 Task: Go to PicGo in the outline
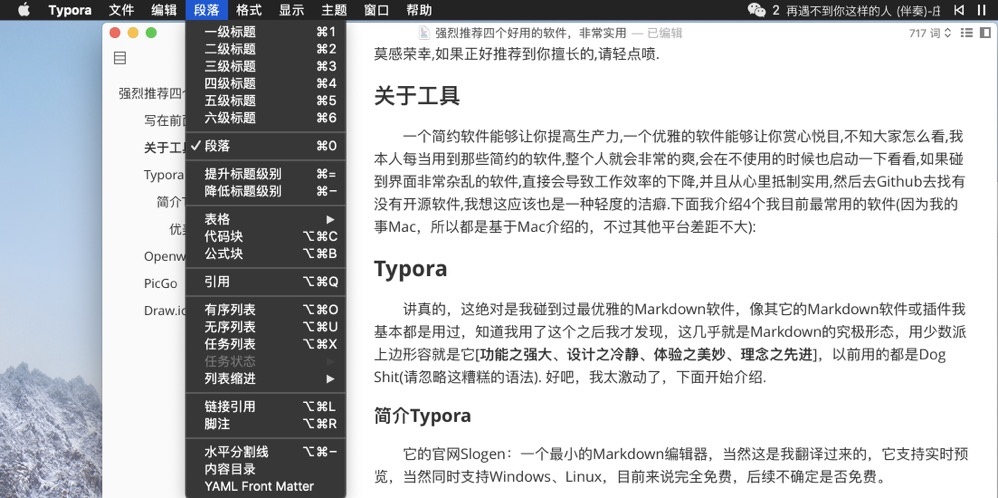pyautogui.click(x=160, y=283)
